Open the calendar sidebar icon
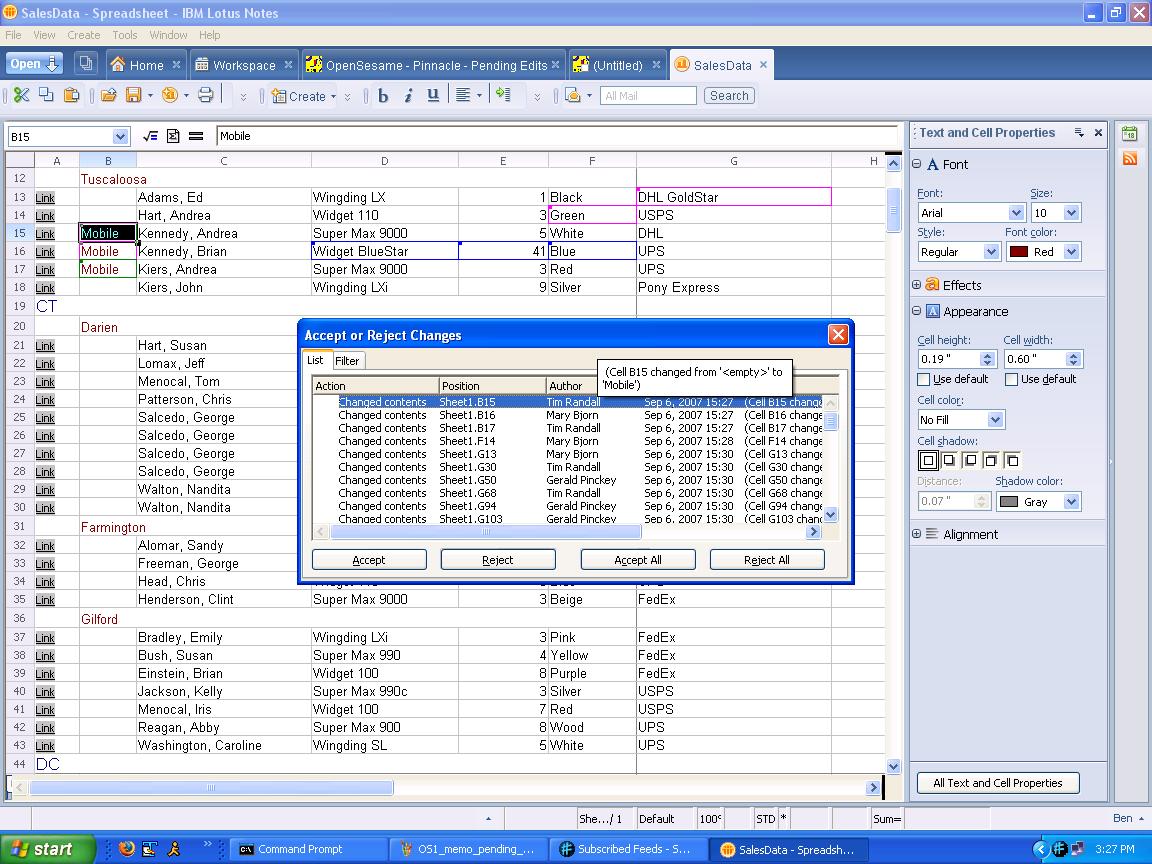The width and height of the screenshot is (1152, 864). click(x=1130, y=134)
